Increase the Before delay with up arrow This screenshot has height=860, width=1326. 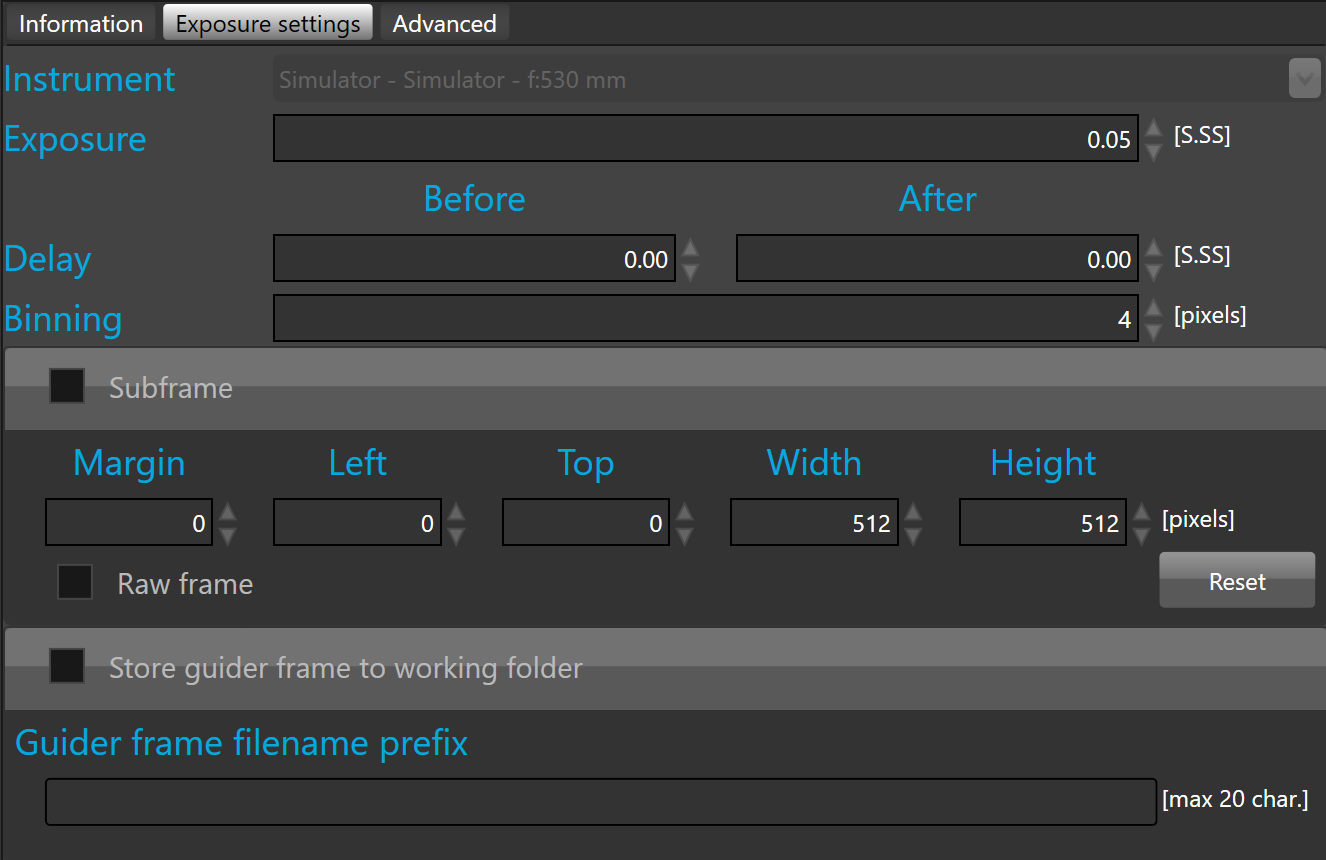(690, 248)
